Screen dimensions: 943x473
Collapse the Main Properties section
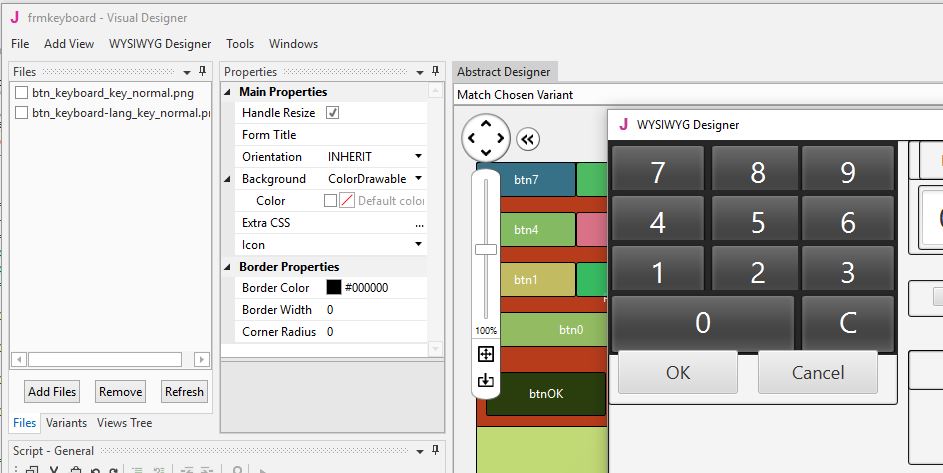tap(228, 92)
